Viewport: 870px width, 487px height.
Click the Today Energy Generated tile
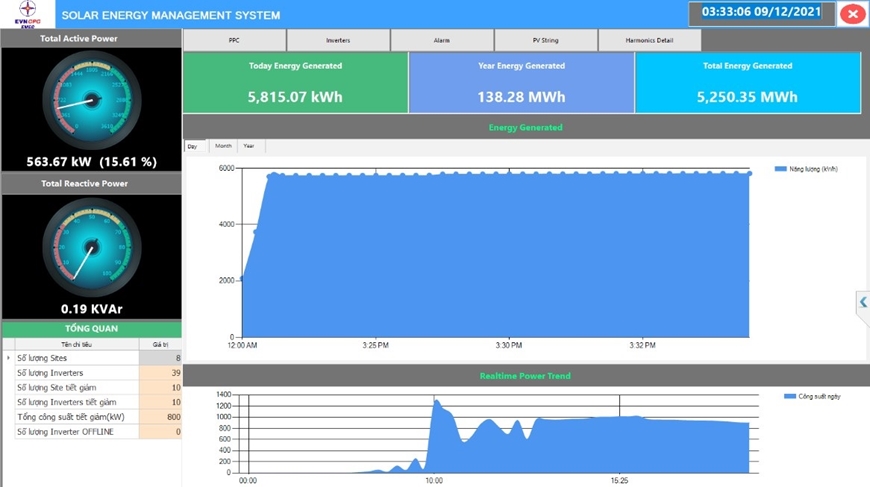pyautogui.click(x=295, y=83)
